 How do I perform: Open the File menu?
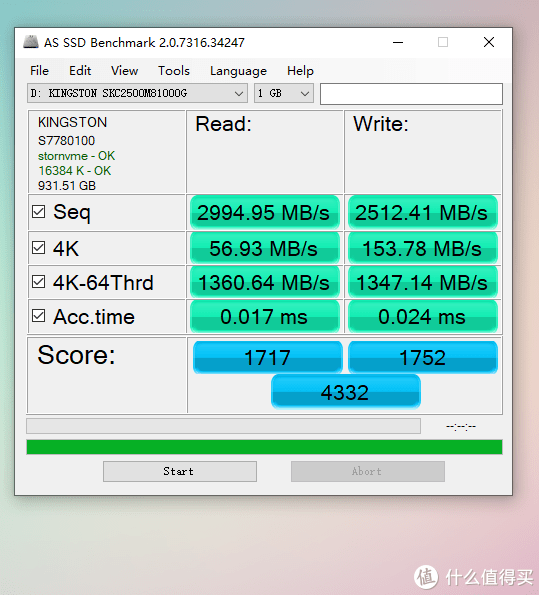[x=39, y=71]
